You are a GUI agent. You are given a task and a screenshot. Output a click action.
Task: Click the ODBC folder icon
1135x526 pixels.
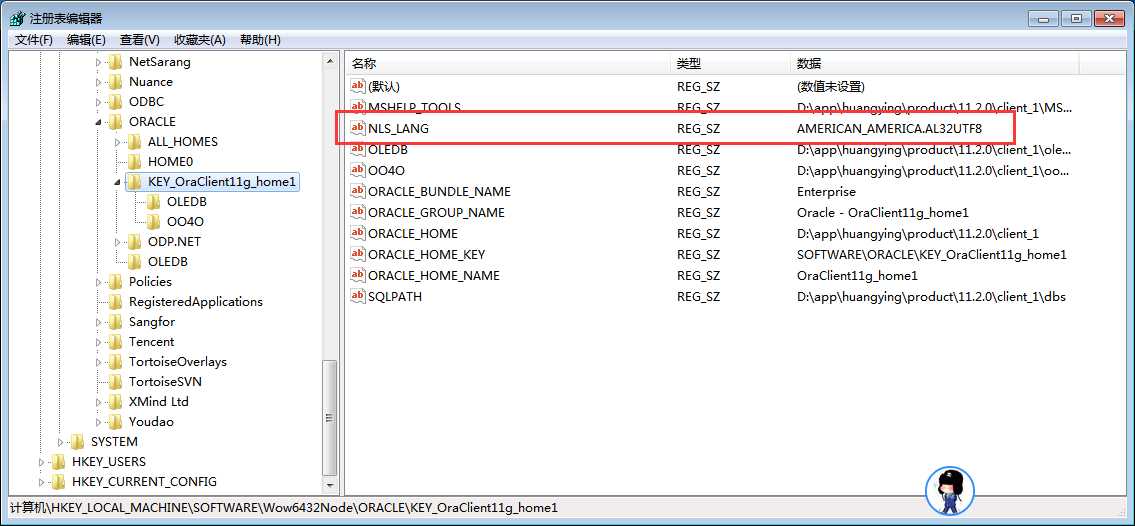[115, 102]
